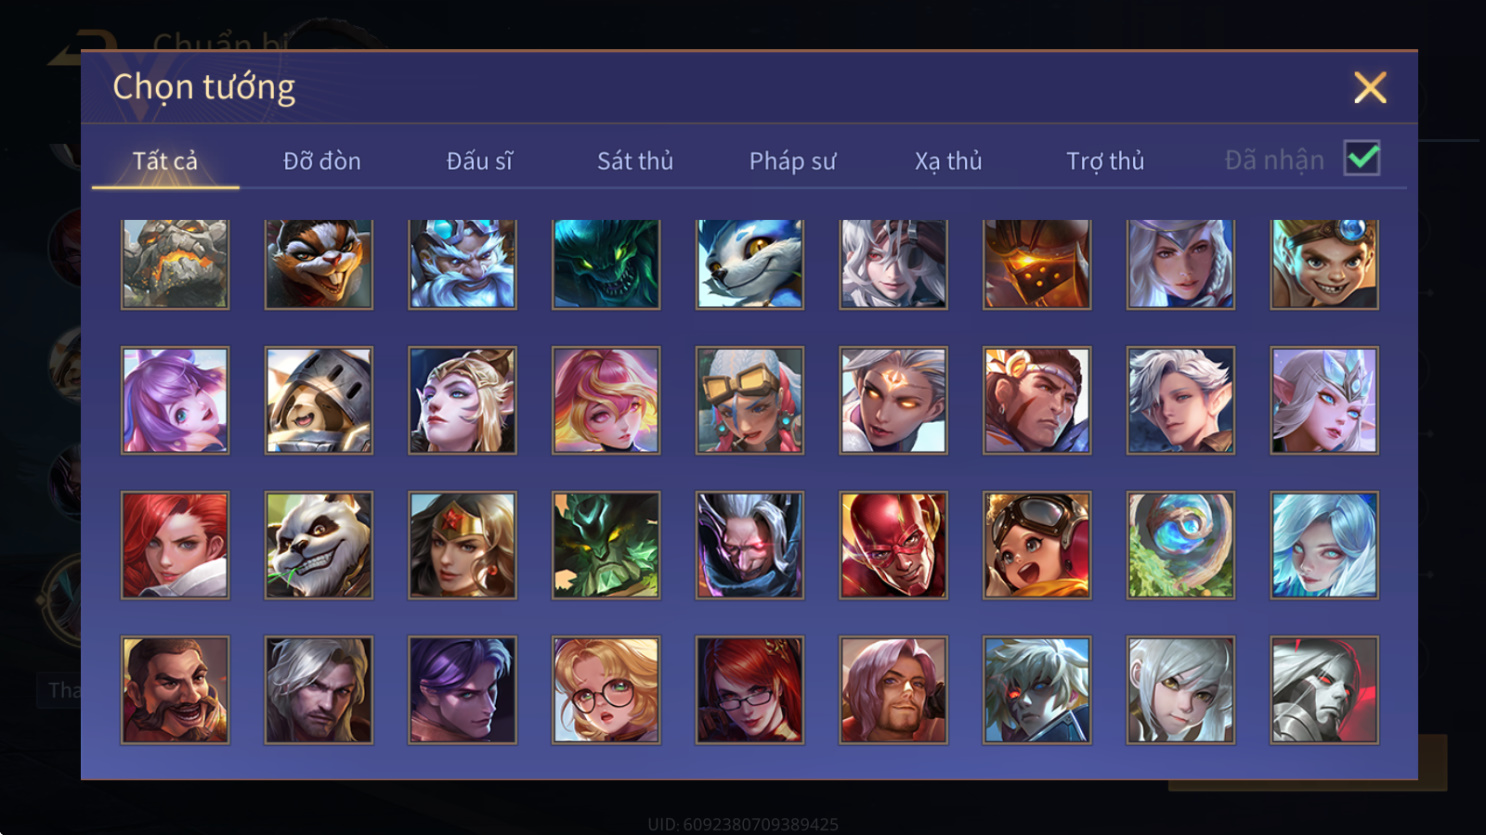Viewport: 1486px width, 835px height.
Task: Choose the Wonder Woman hero portrait
Action: point(462,545)
